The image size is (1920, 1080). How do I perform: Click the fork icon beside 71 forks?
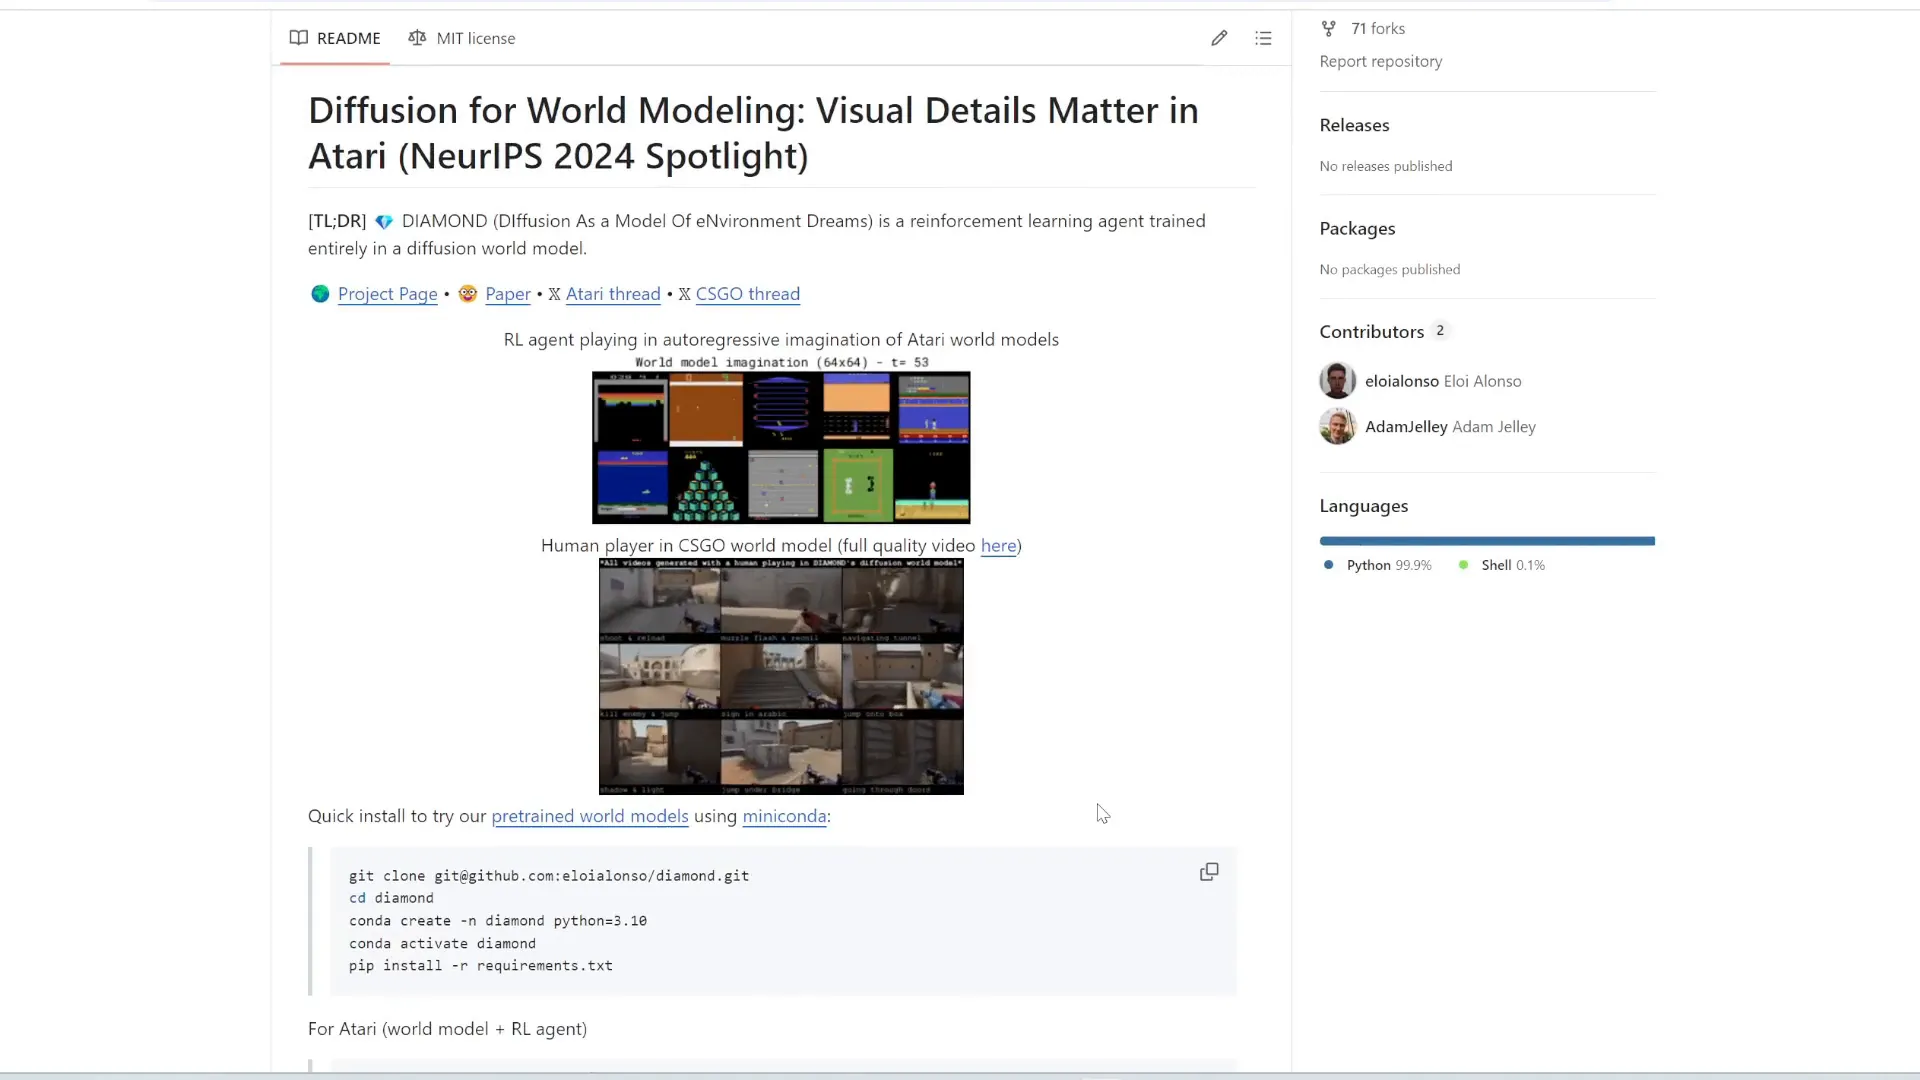coord(1328,29)
